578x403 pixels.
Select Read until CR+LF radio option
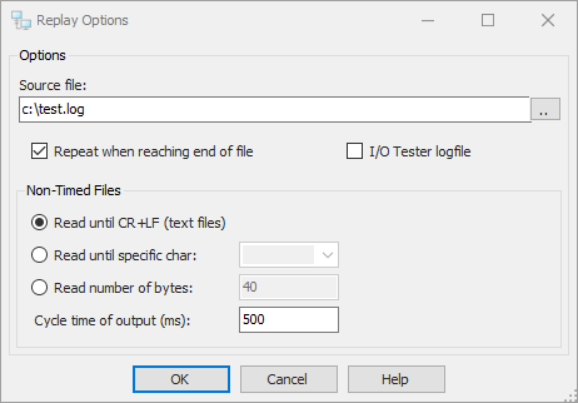[x=39, y=223]
